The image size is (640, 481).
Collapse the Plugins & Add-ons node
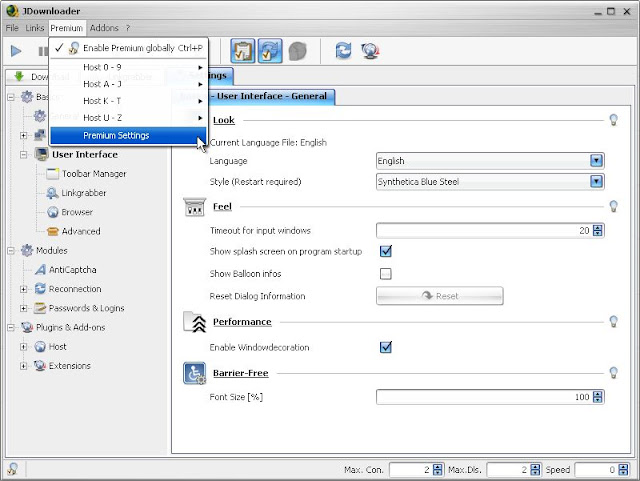click(x=11, y=327)
